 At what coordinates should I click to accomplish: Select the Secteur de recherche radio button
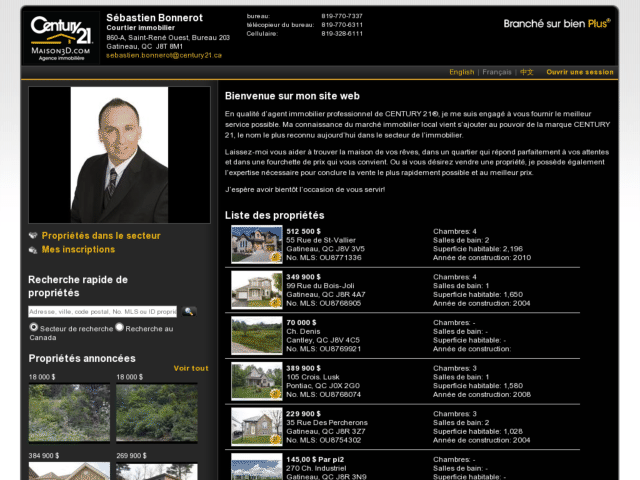[34, 327]
